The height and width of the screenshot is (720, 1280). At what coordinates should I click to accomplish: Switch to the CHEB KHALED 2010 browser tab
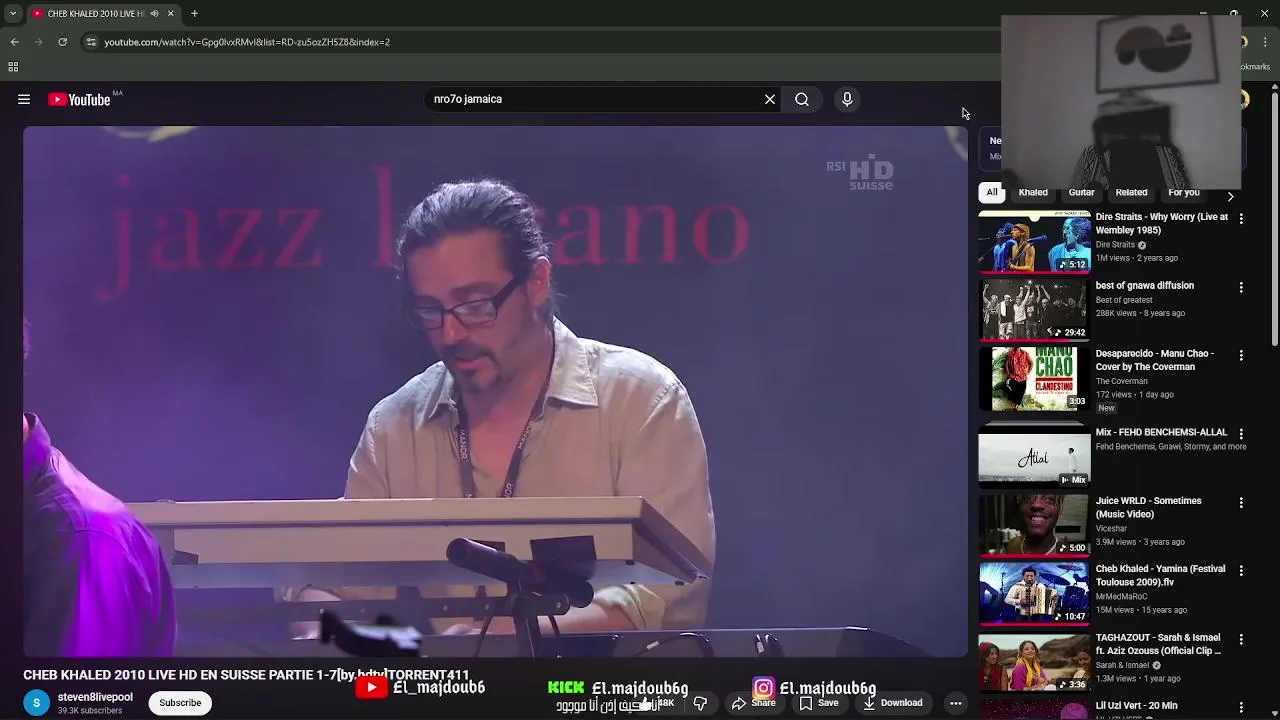click(x=96, y=14)
